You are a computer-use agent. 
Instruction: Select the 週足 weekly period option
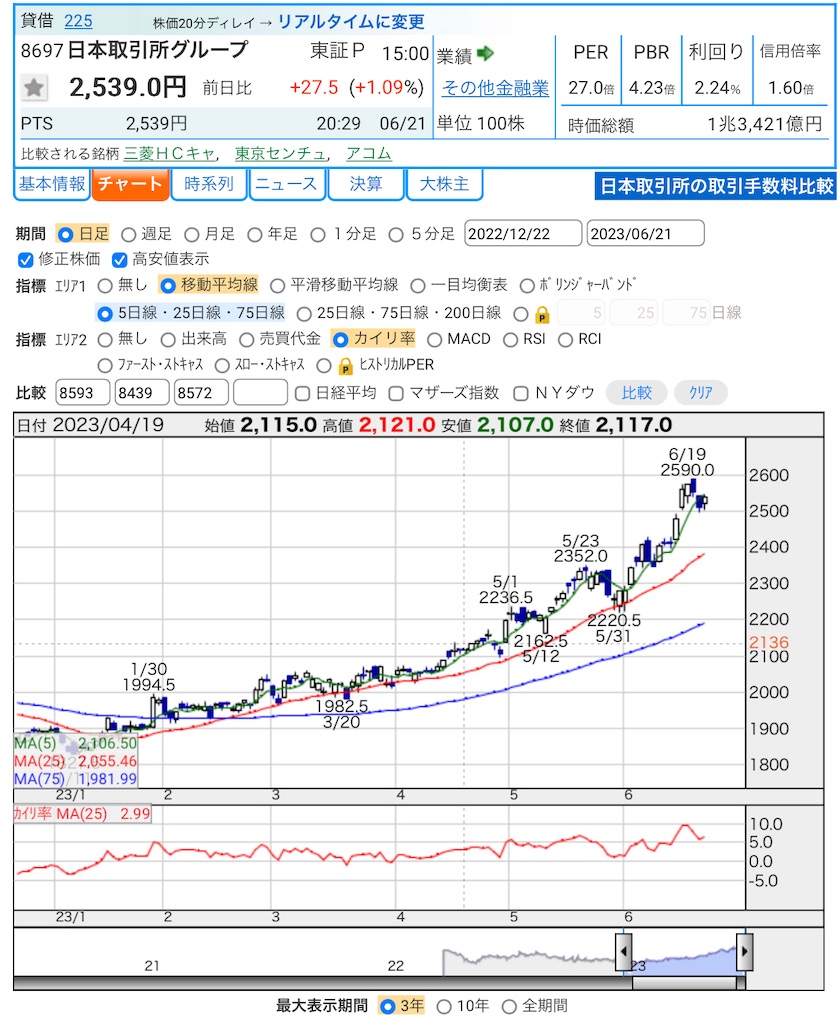point(129,234)
